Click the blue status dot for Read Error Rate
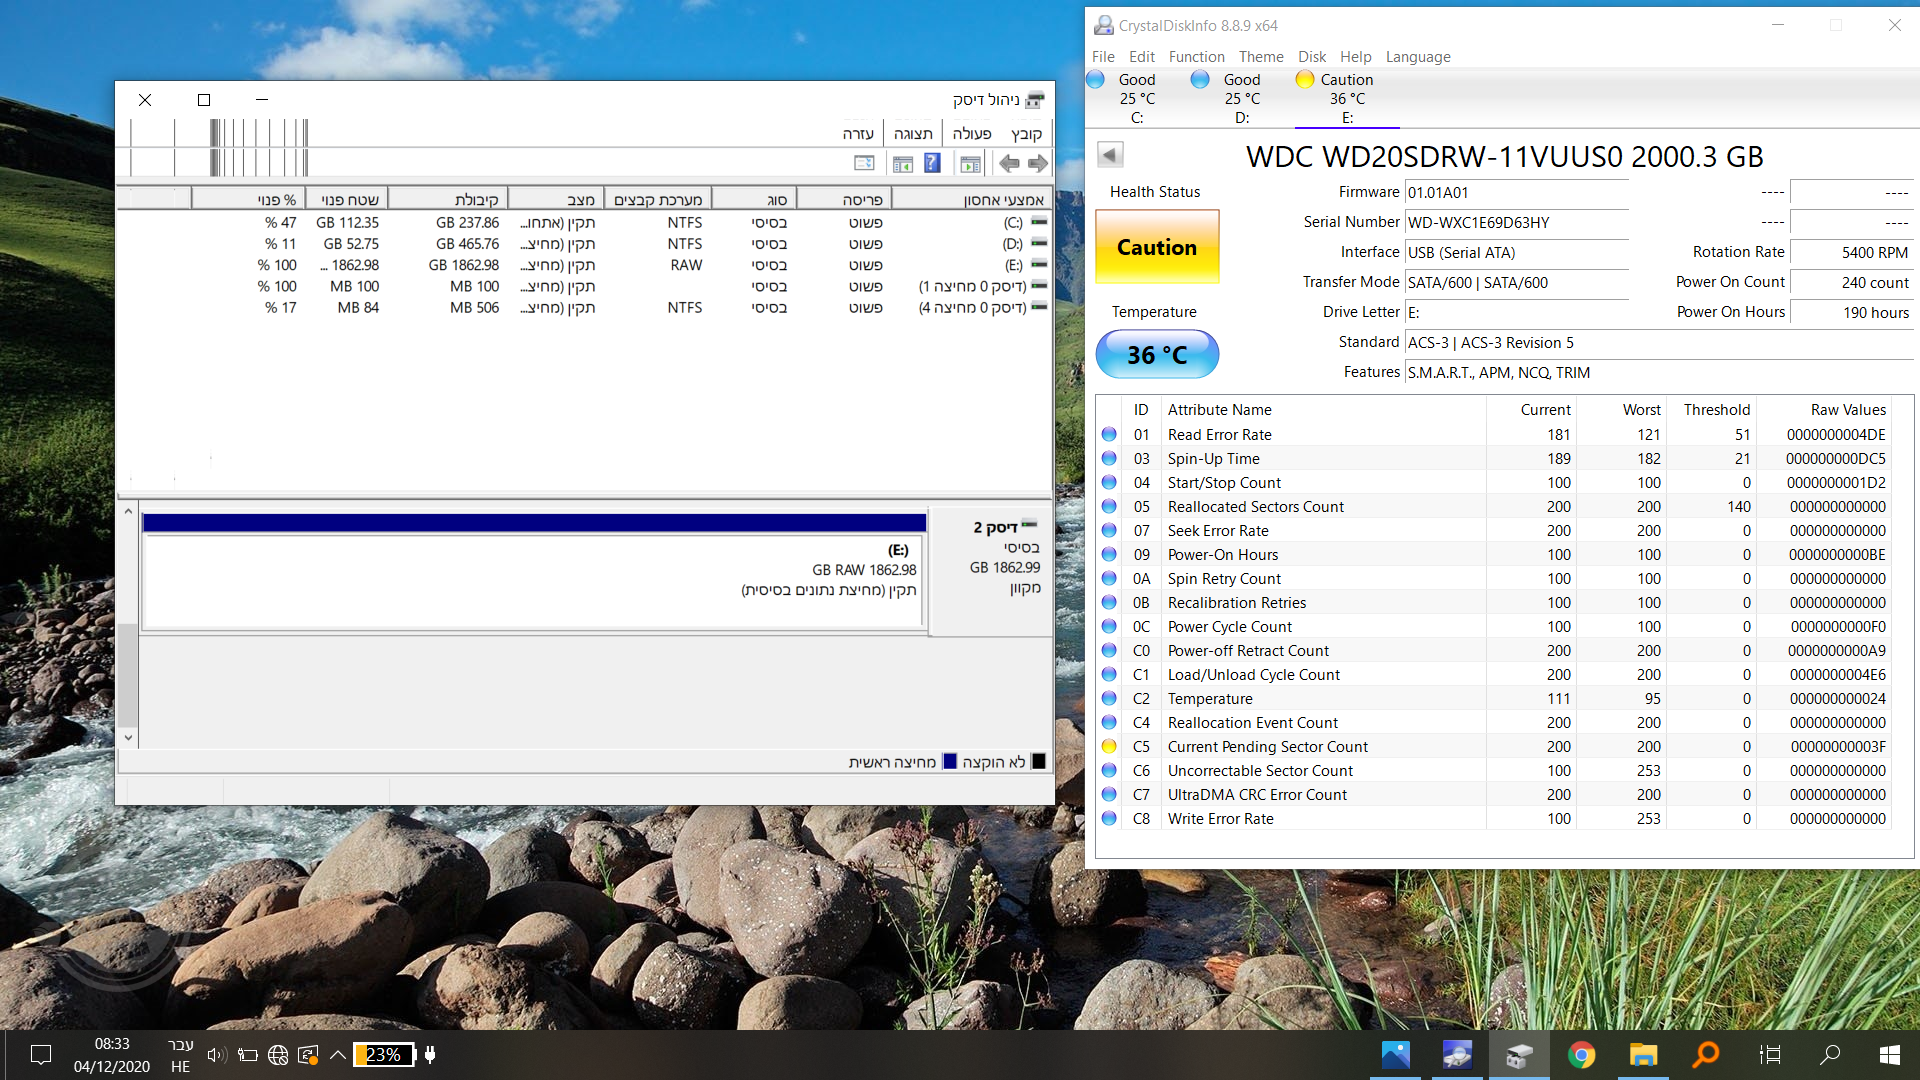The width and height of the screenshot is (1920, 1080). (x=1109, y=435)
